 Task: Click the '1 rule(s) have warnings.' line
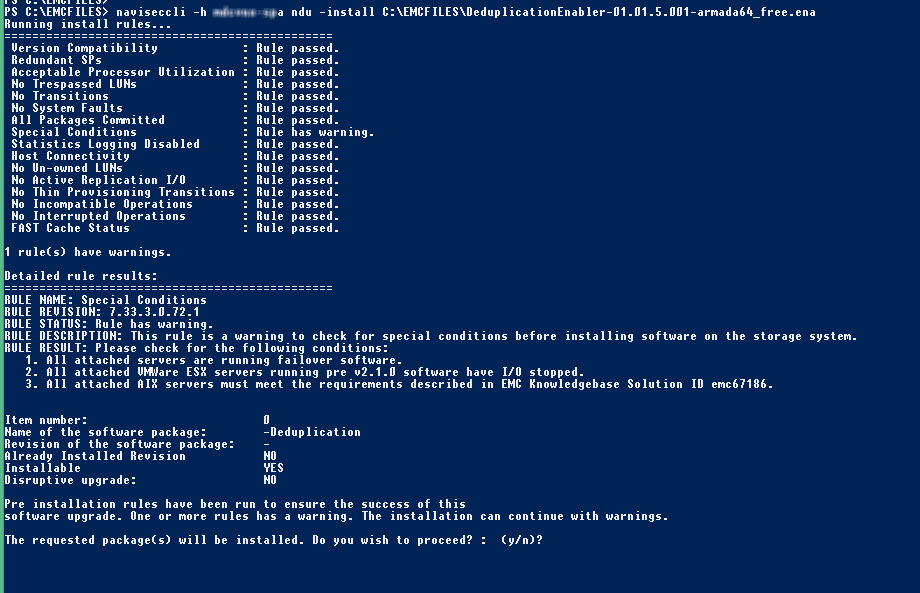point(88,252)
